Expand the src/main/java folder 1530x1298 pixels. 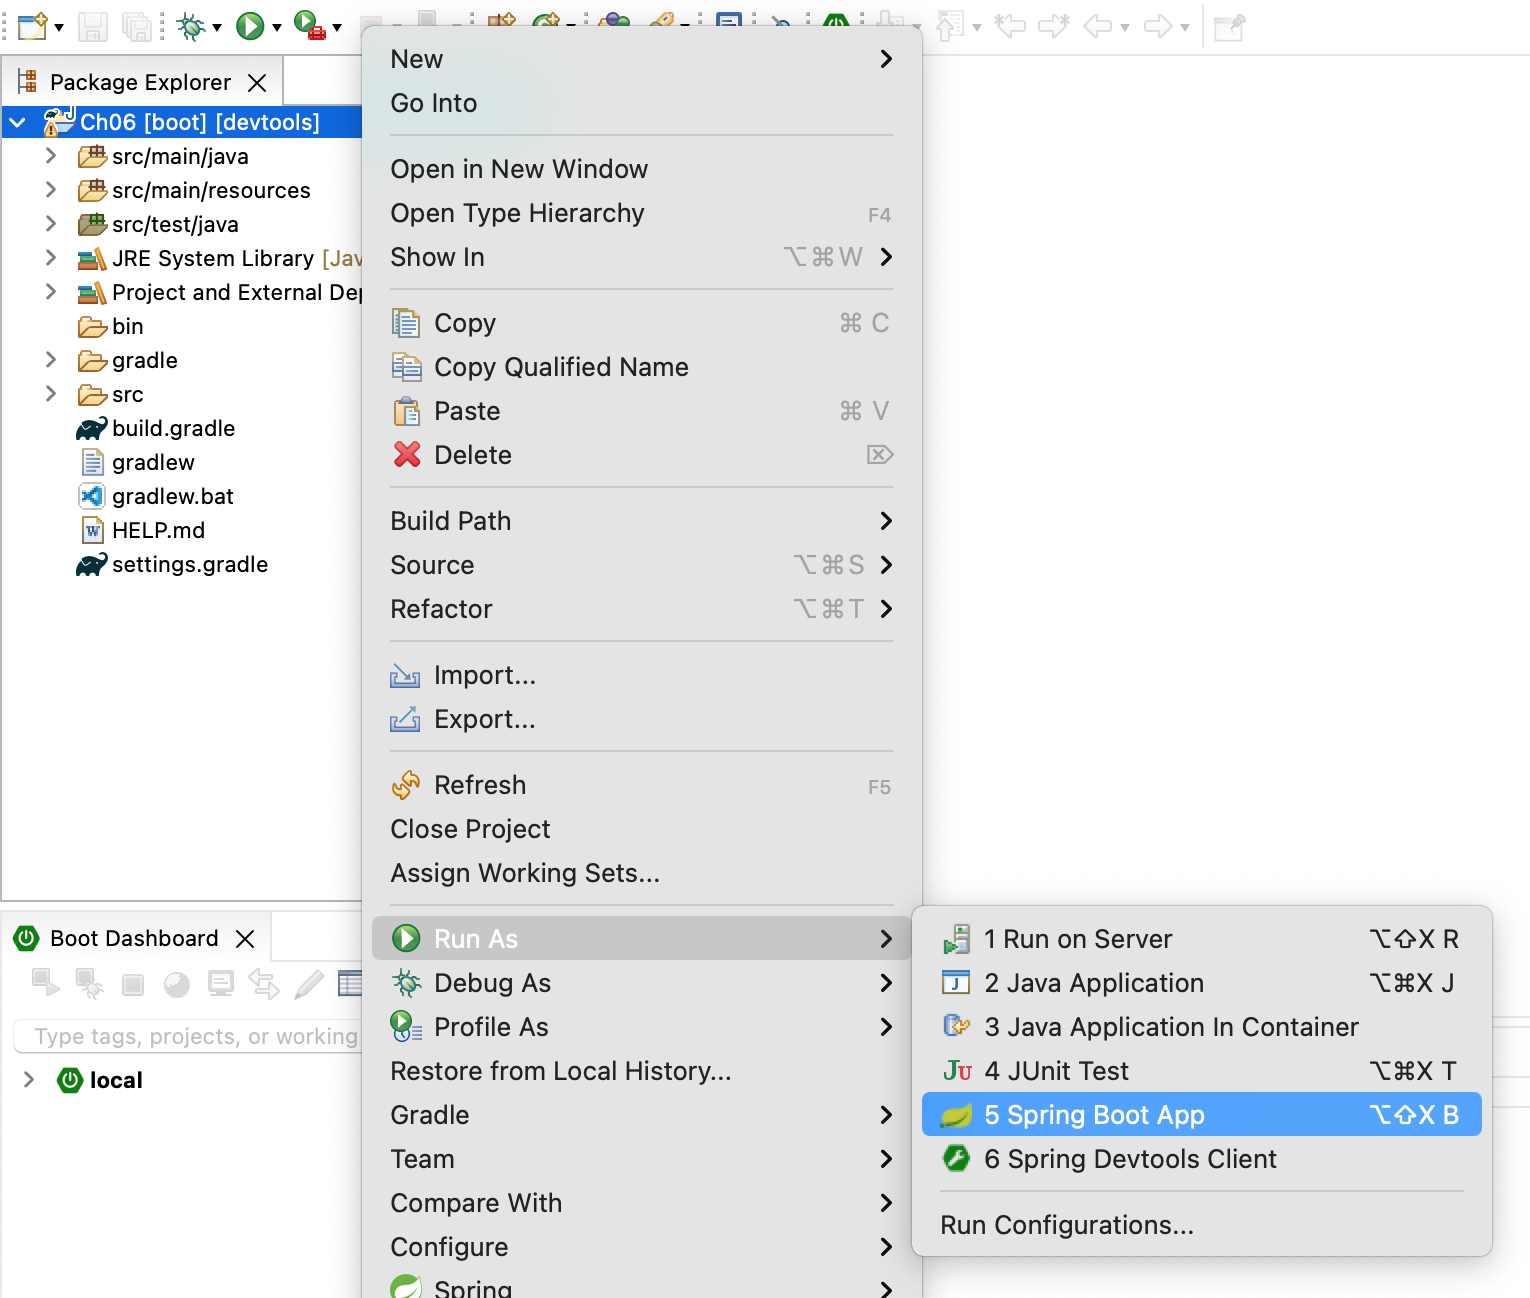pos(51,156)
